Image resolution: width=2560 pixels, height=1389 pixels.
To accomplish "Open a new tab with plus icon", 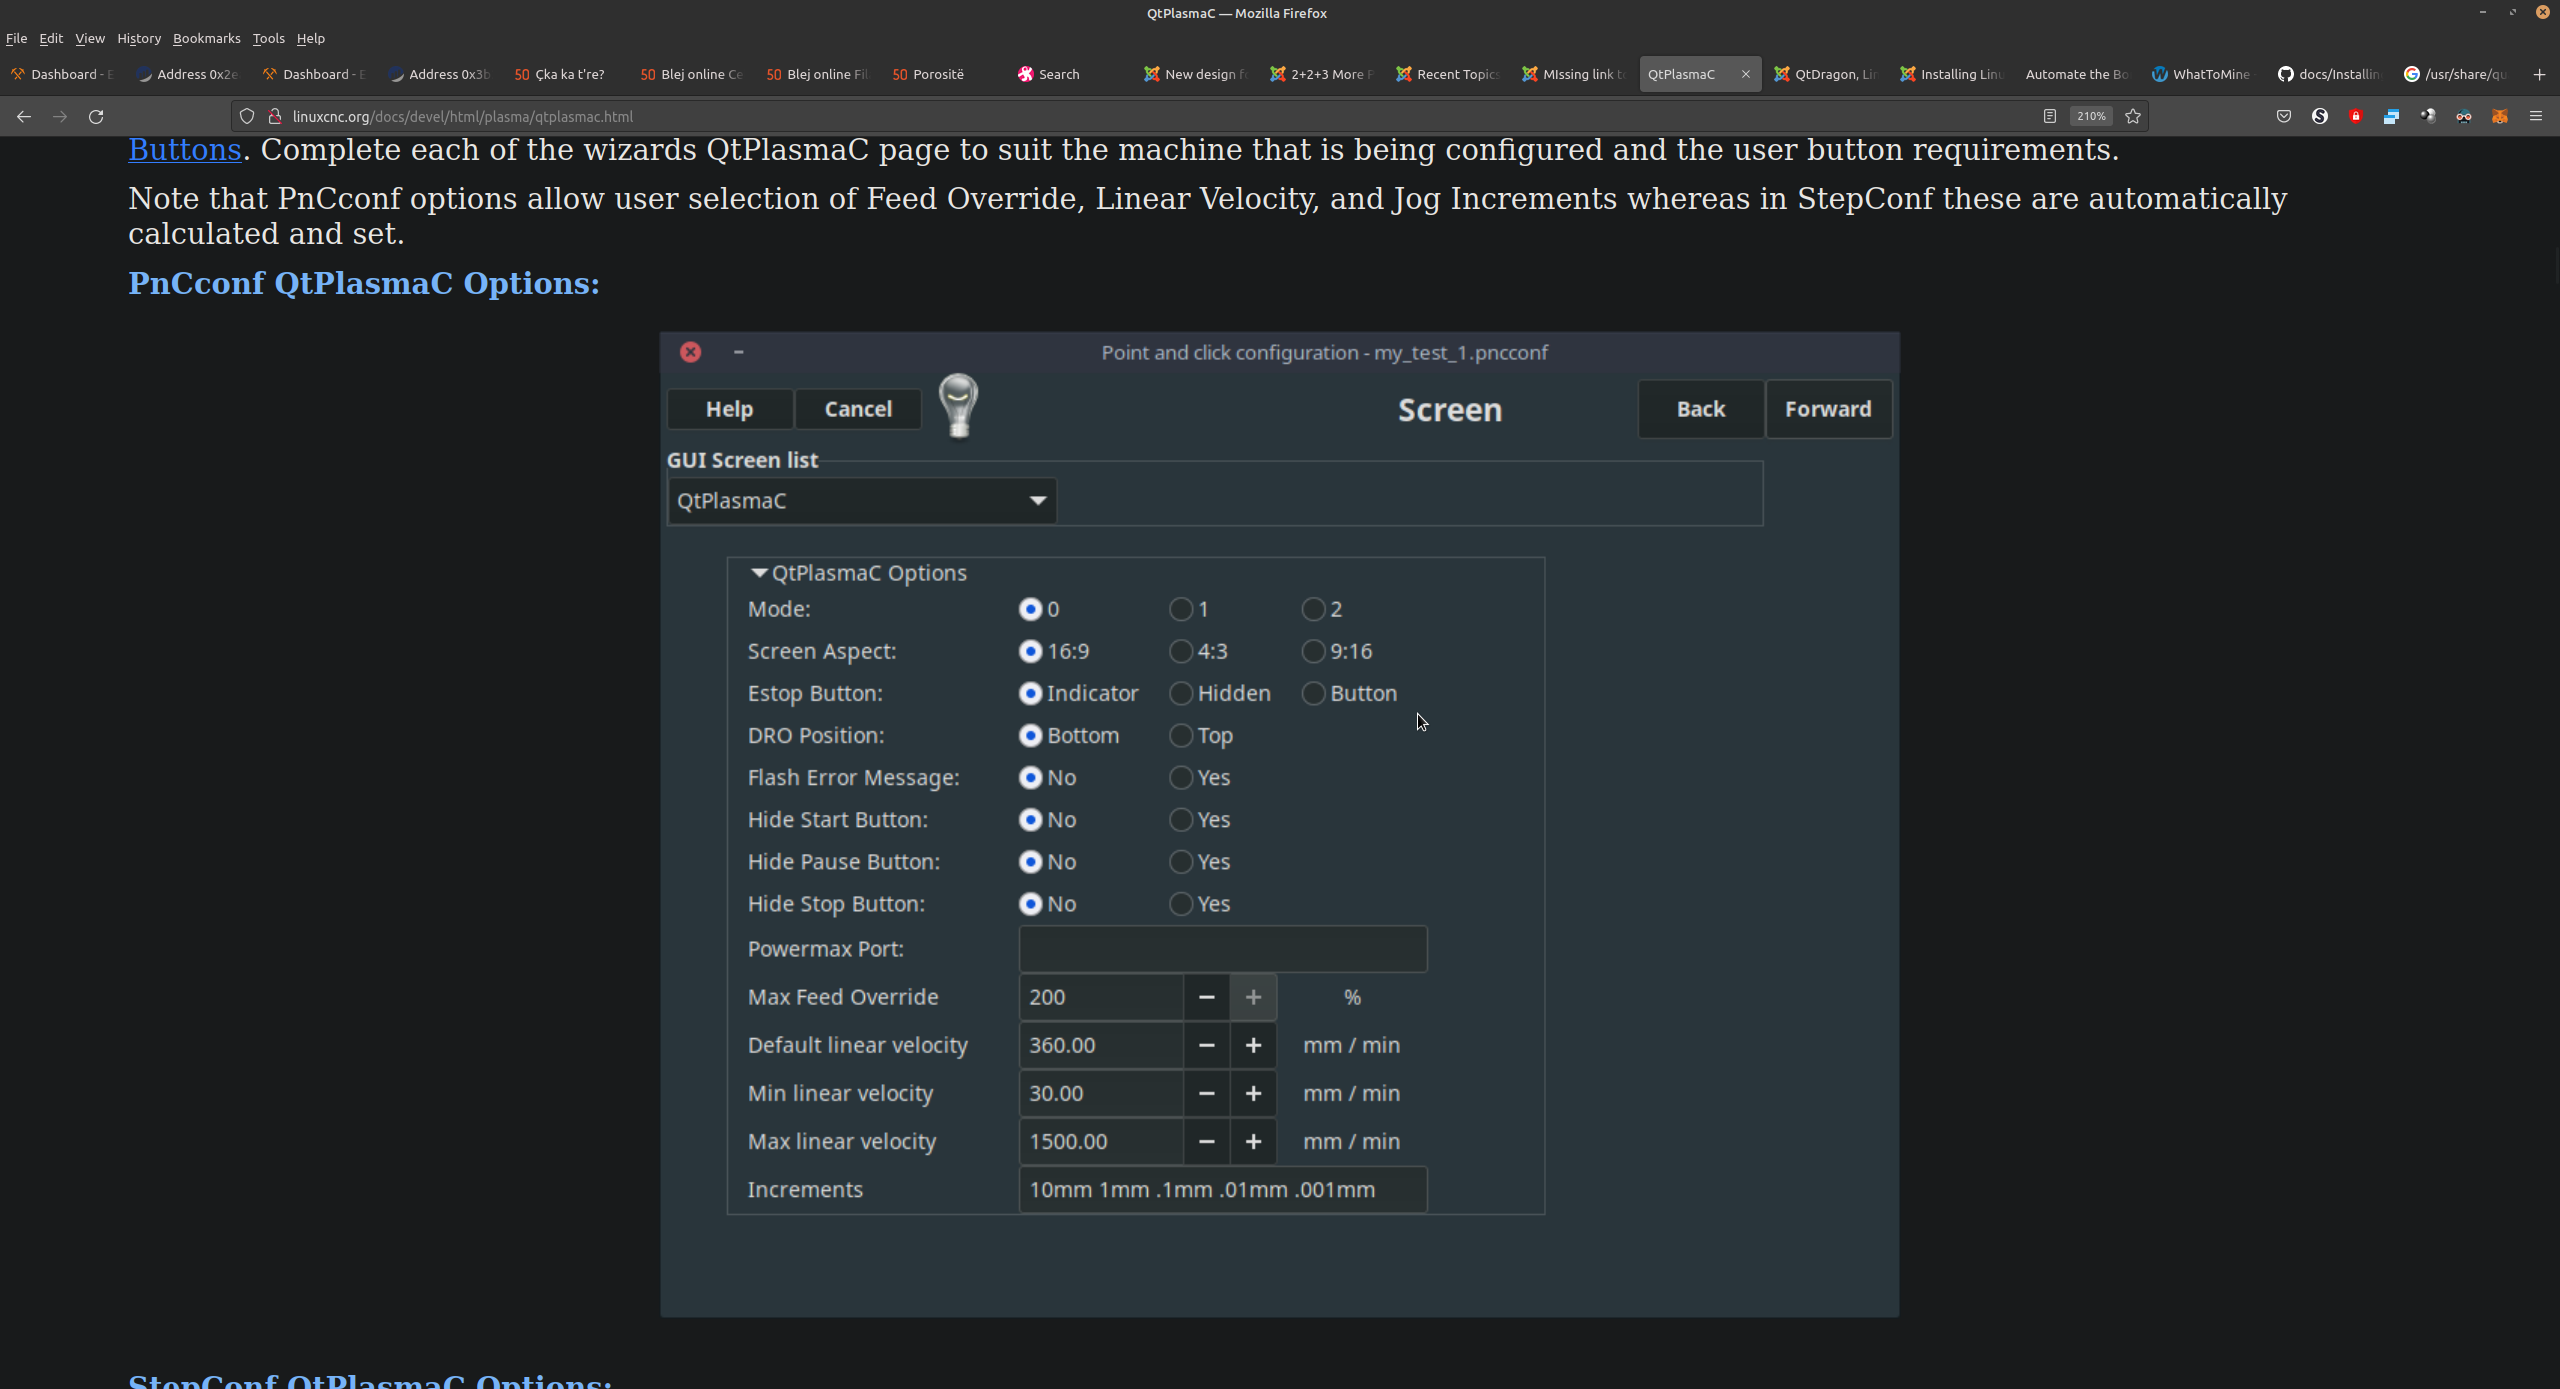I will pyautogui.click(x=2539, y=74).
